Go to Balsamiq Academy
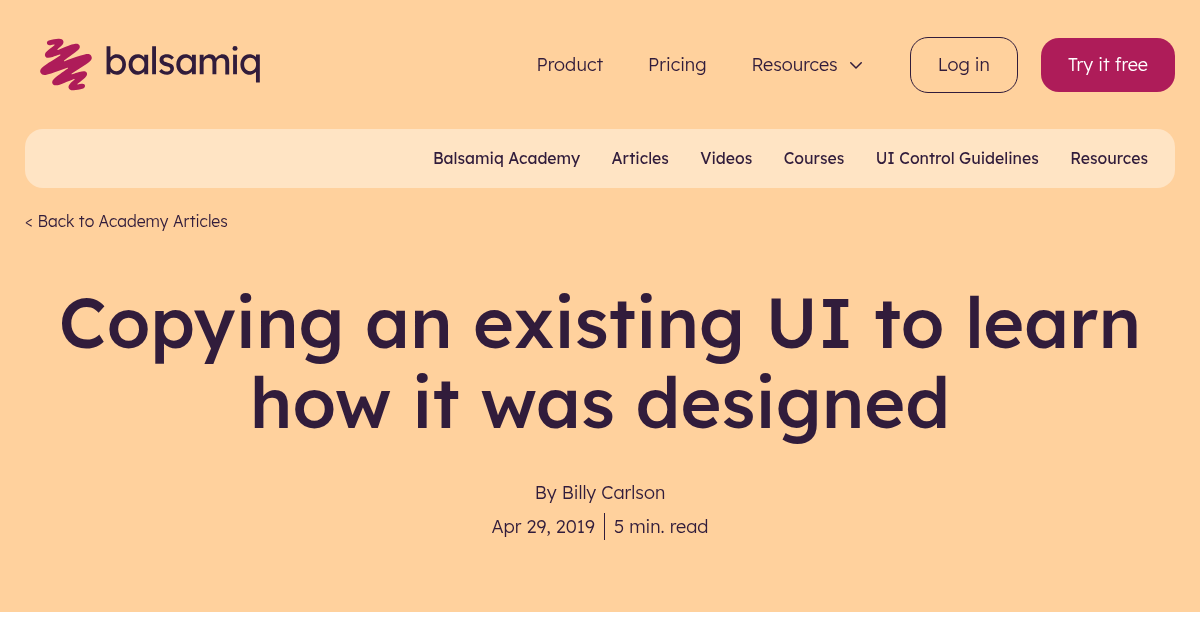Image resolution: width=1200 pixels, height=627 pixels. (506, 158)
